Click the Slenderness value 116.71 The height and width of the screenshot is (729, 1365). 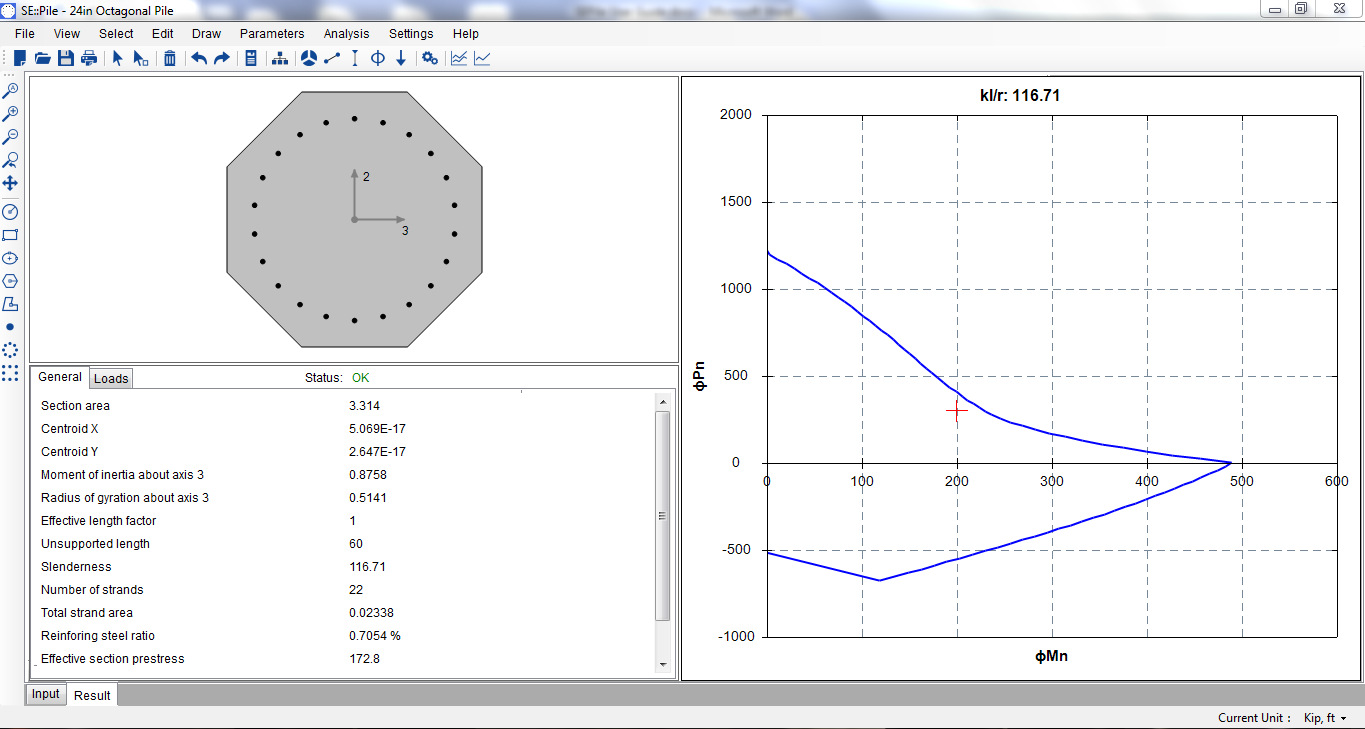pos(368,567)
